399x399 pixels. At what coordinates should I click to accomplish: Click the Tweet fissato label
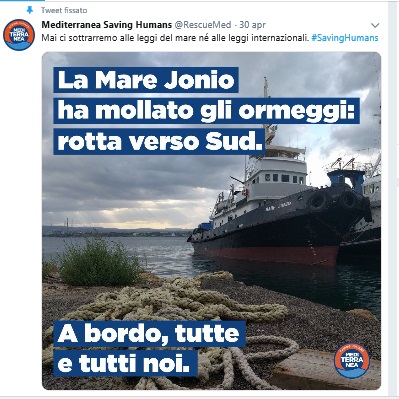tap(64, 10)
